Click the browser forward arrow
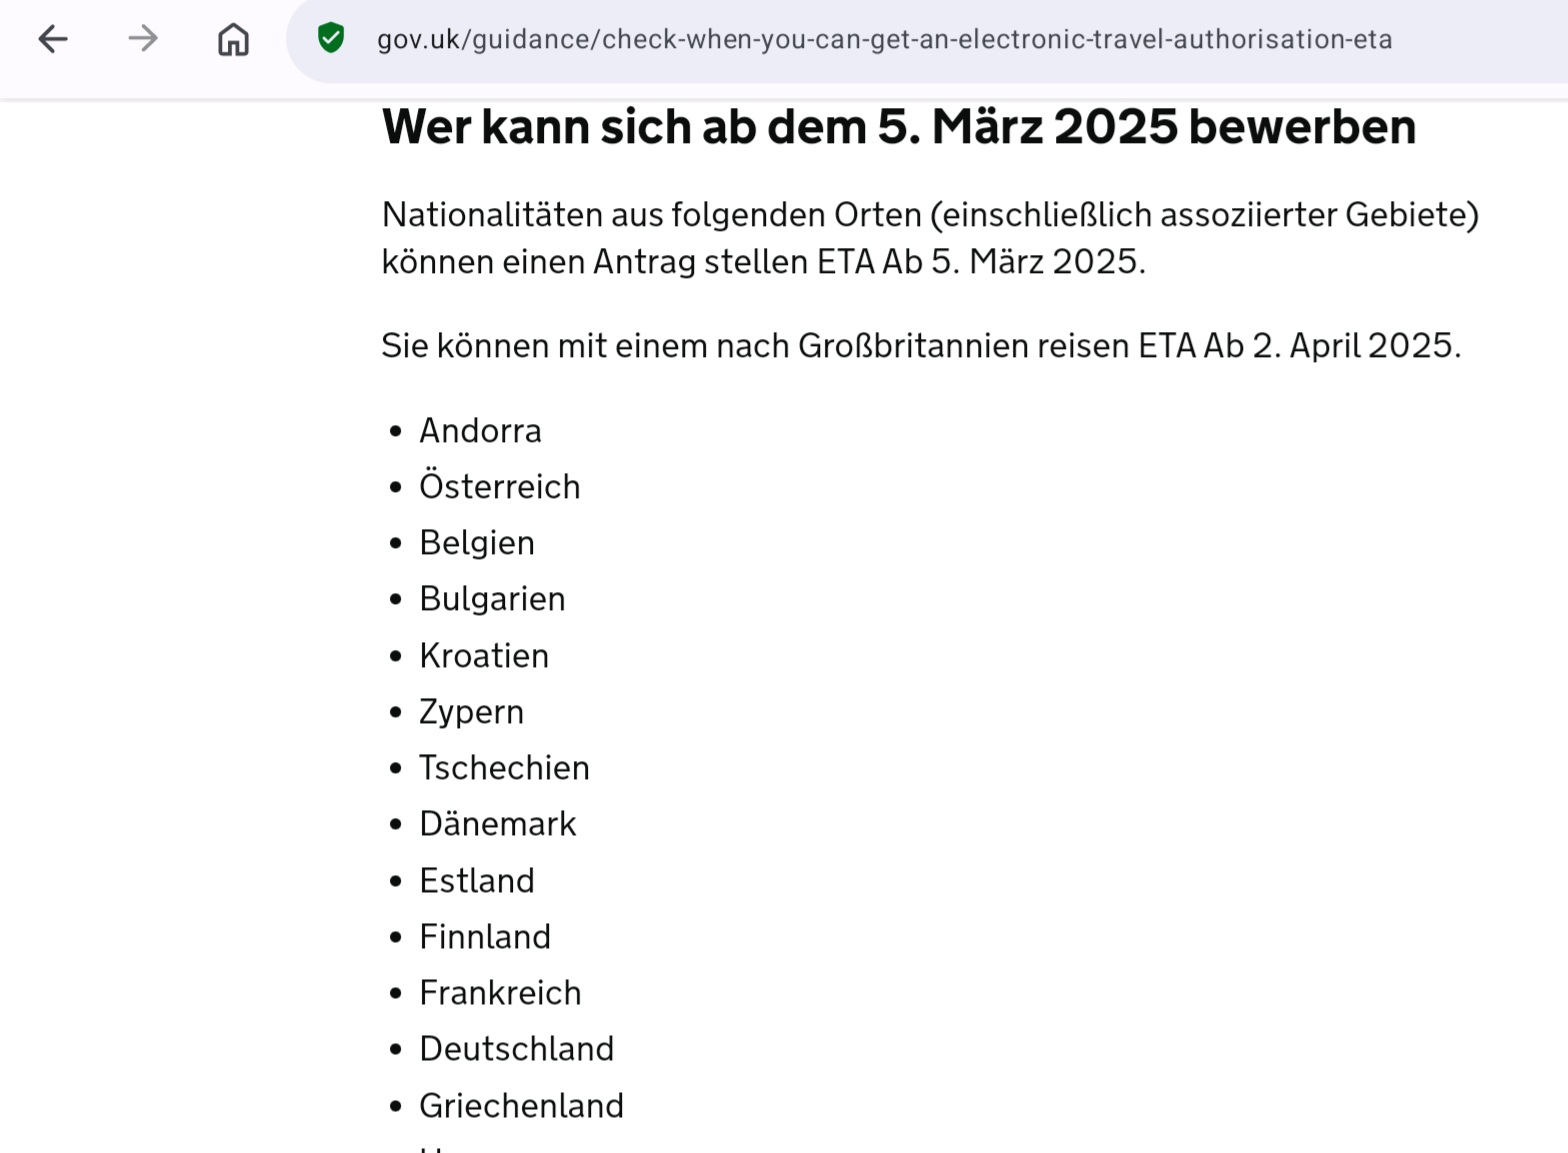This screenshot has height=1153, width=1568. coord(143,39)
